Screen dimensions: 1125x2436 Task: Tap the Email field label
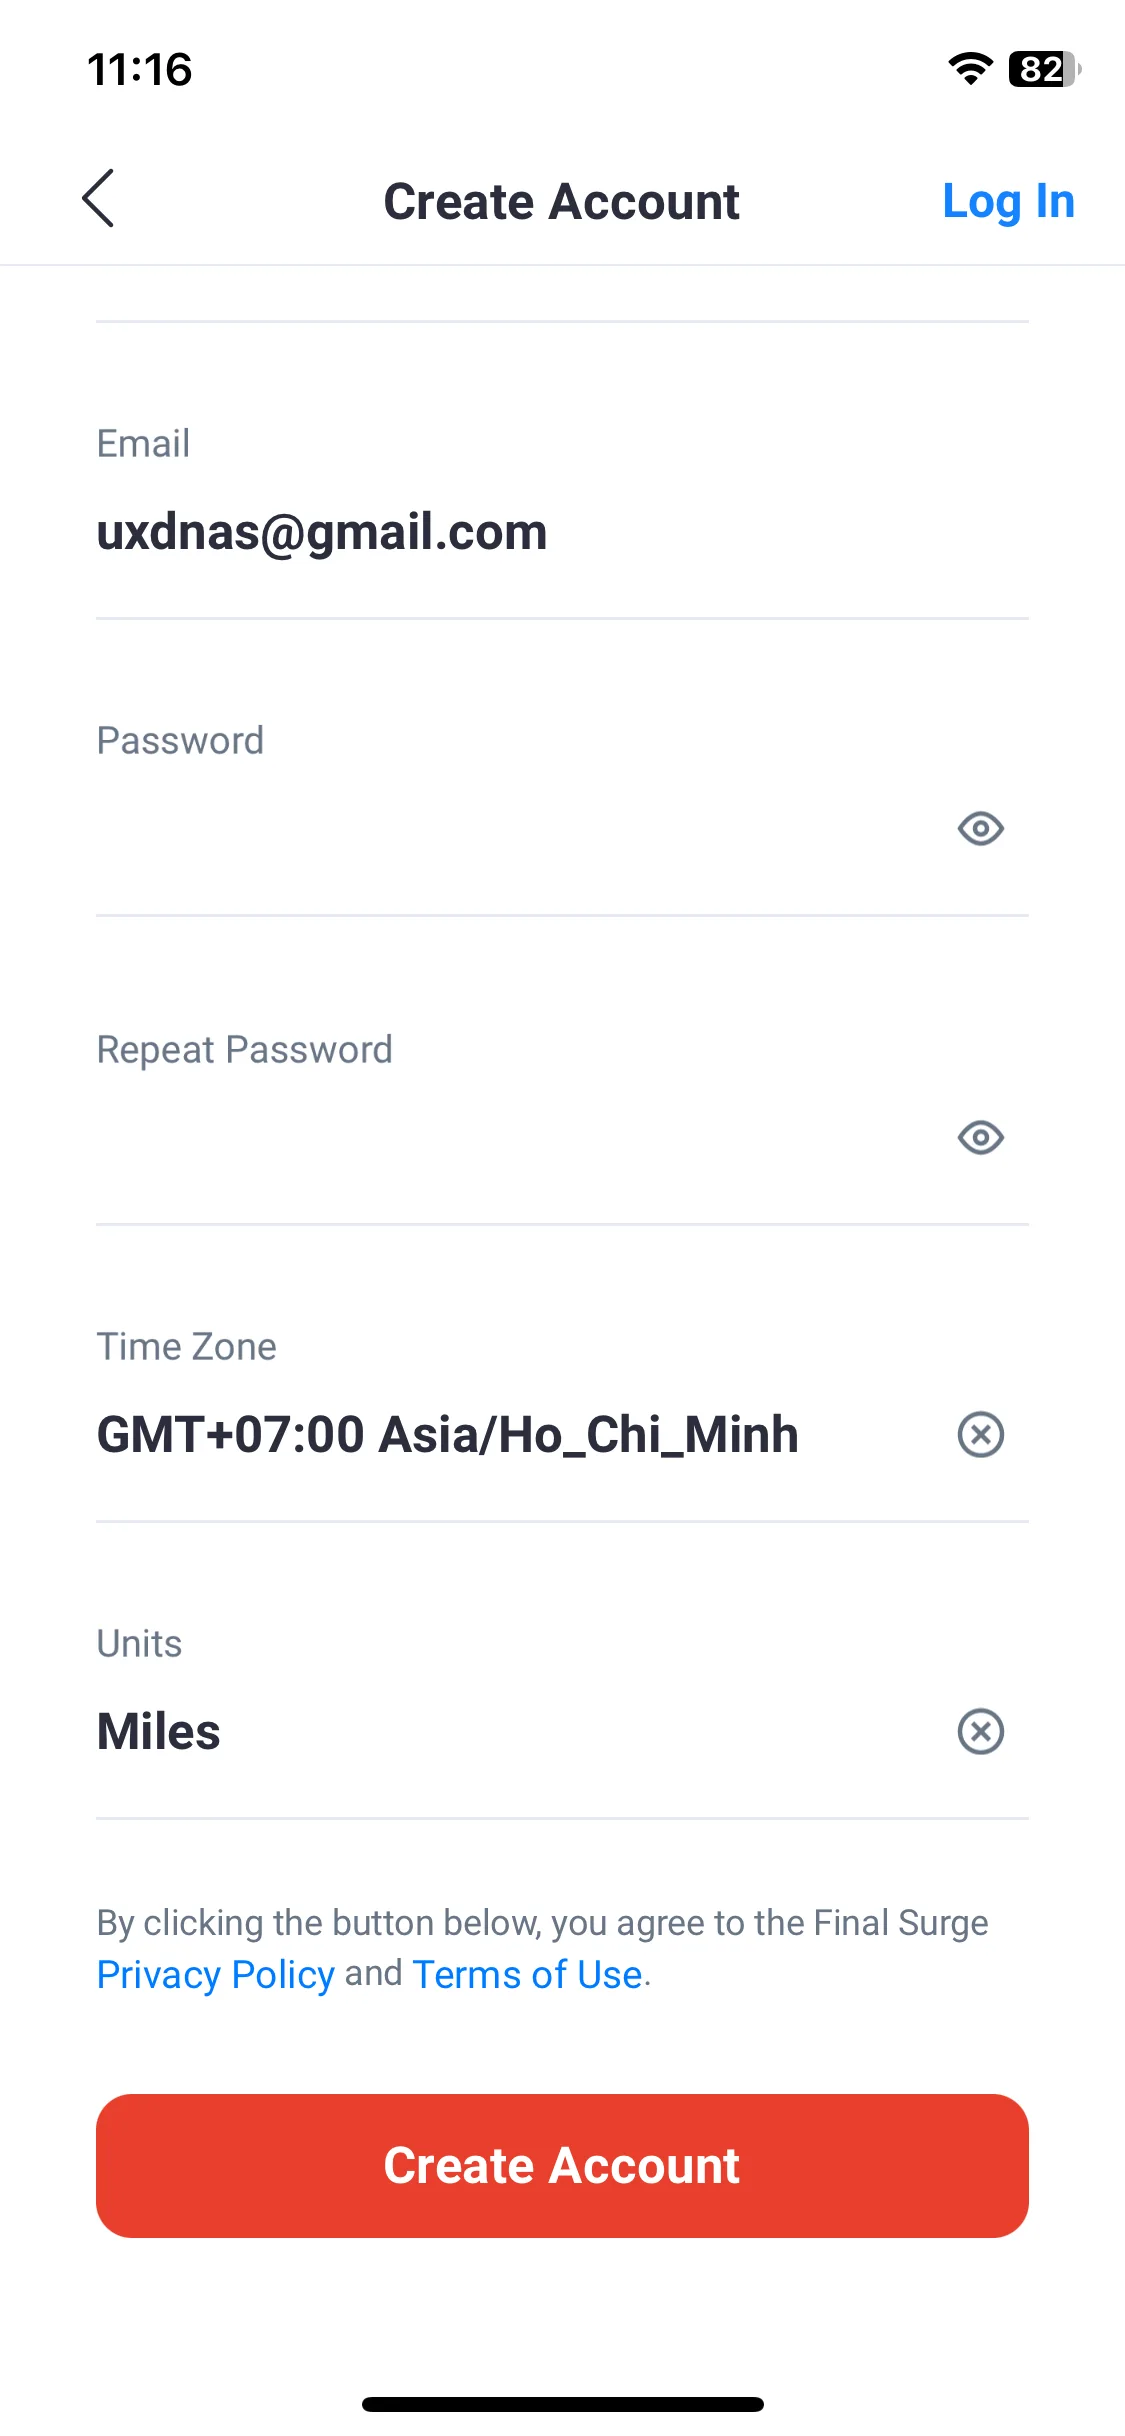coord(143,443)
